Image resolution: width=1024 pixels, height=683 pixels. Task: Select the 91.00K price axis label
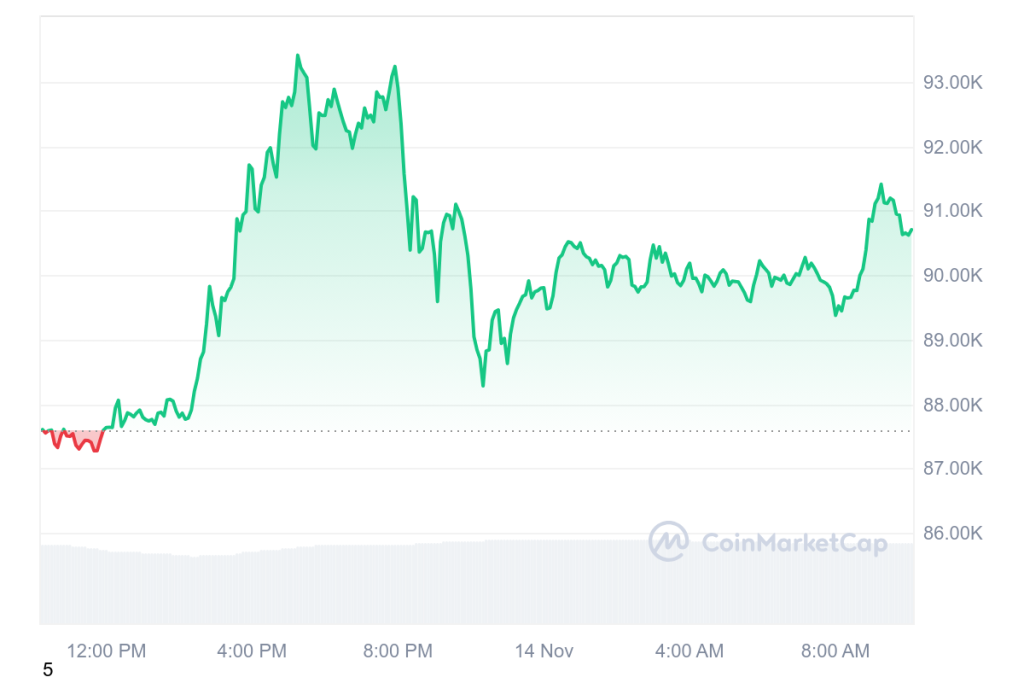[954, 212]
